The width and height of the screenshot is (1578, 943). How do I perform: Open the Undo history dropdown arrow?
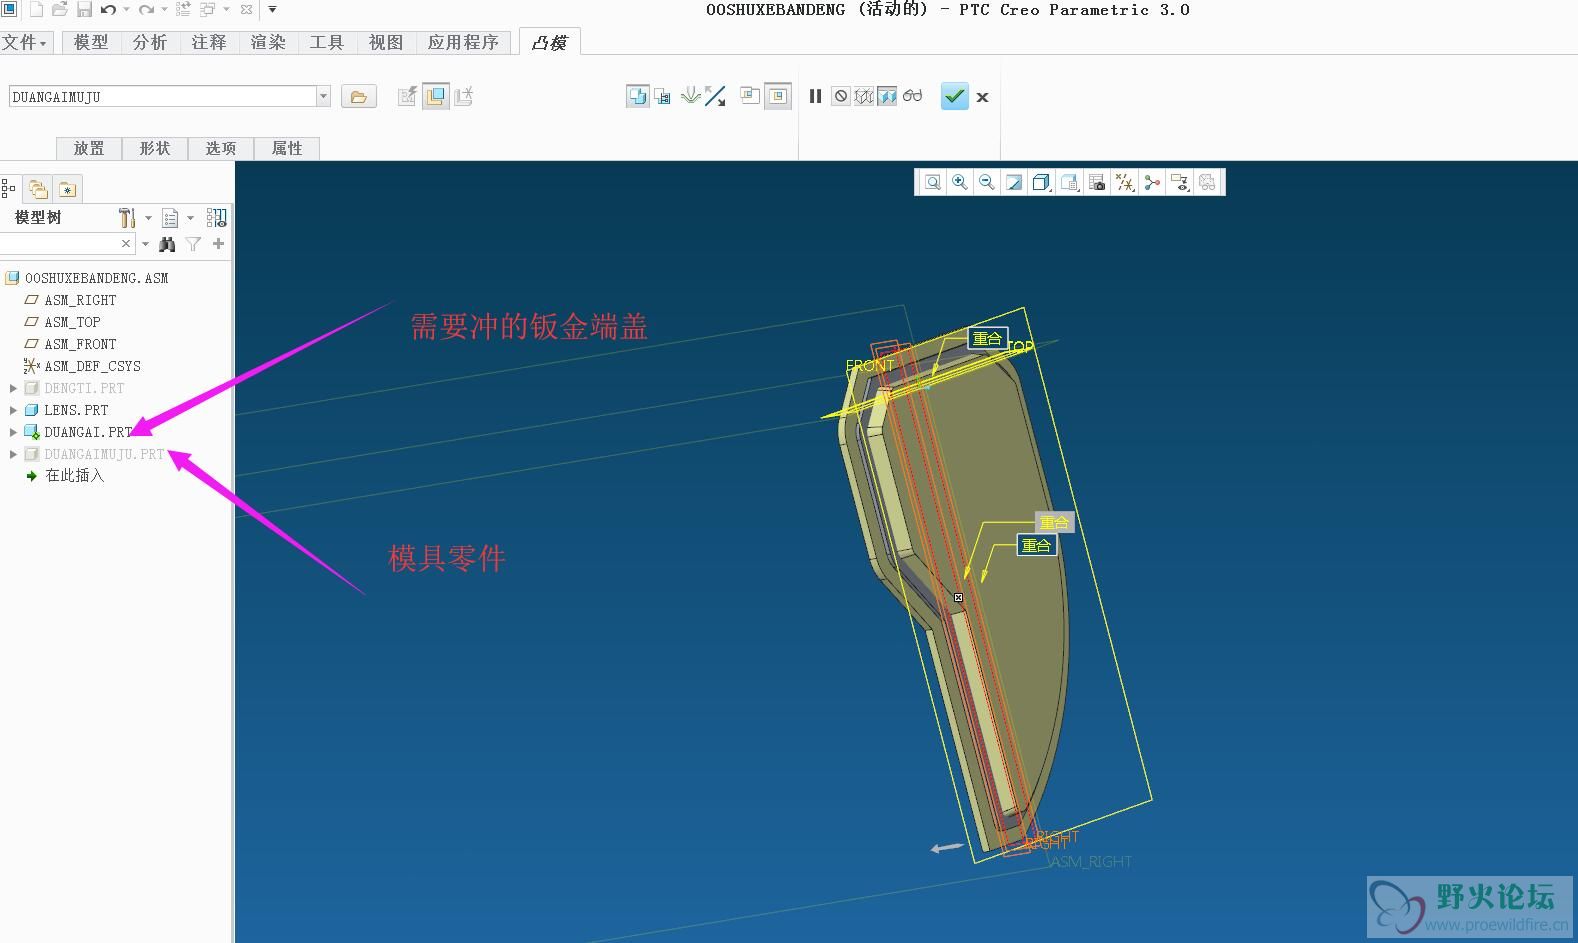pos(126,10)
